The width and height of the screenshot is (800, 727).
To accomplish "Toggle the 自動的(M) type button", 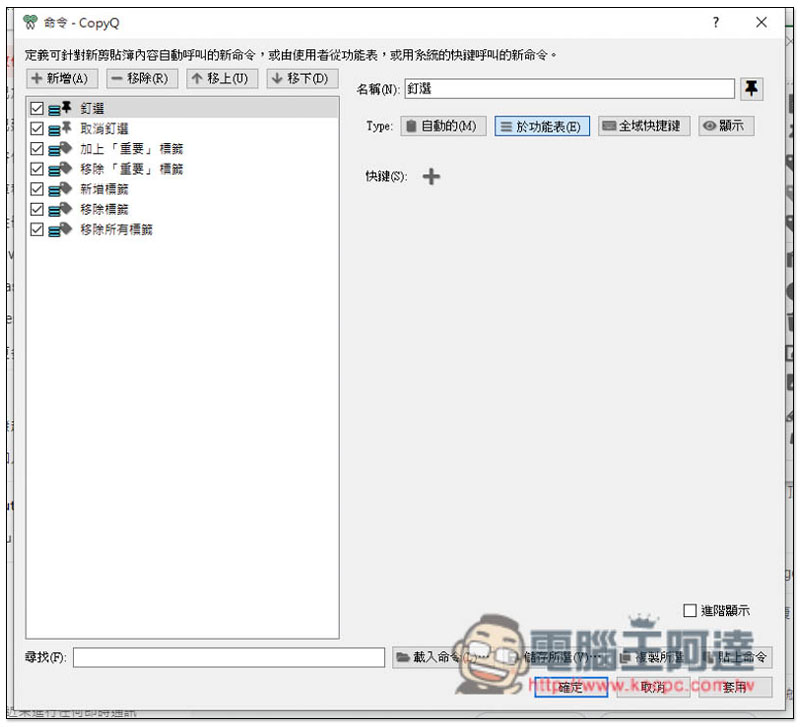I will [443, 126].
